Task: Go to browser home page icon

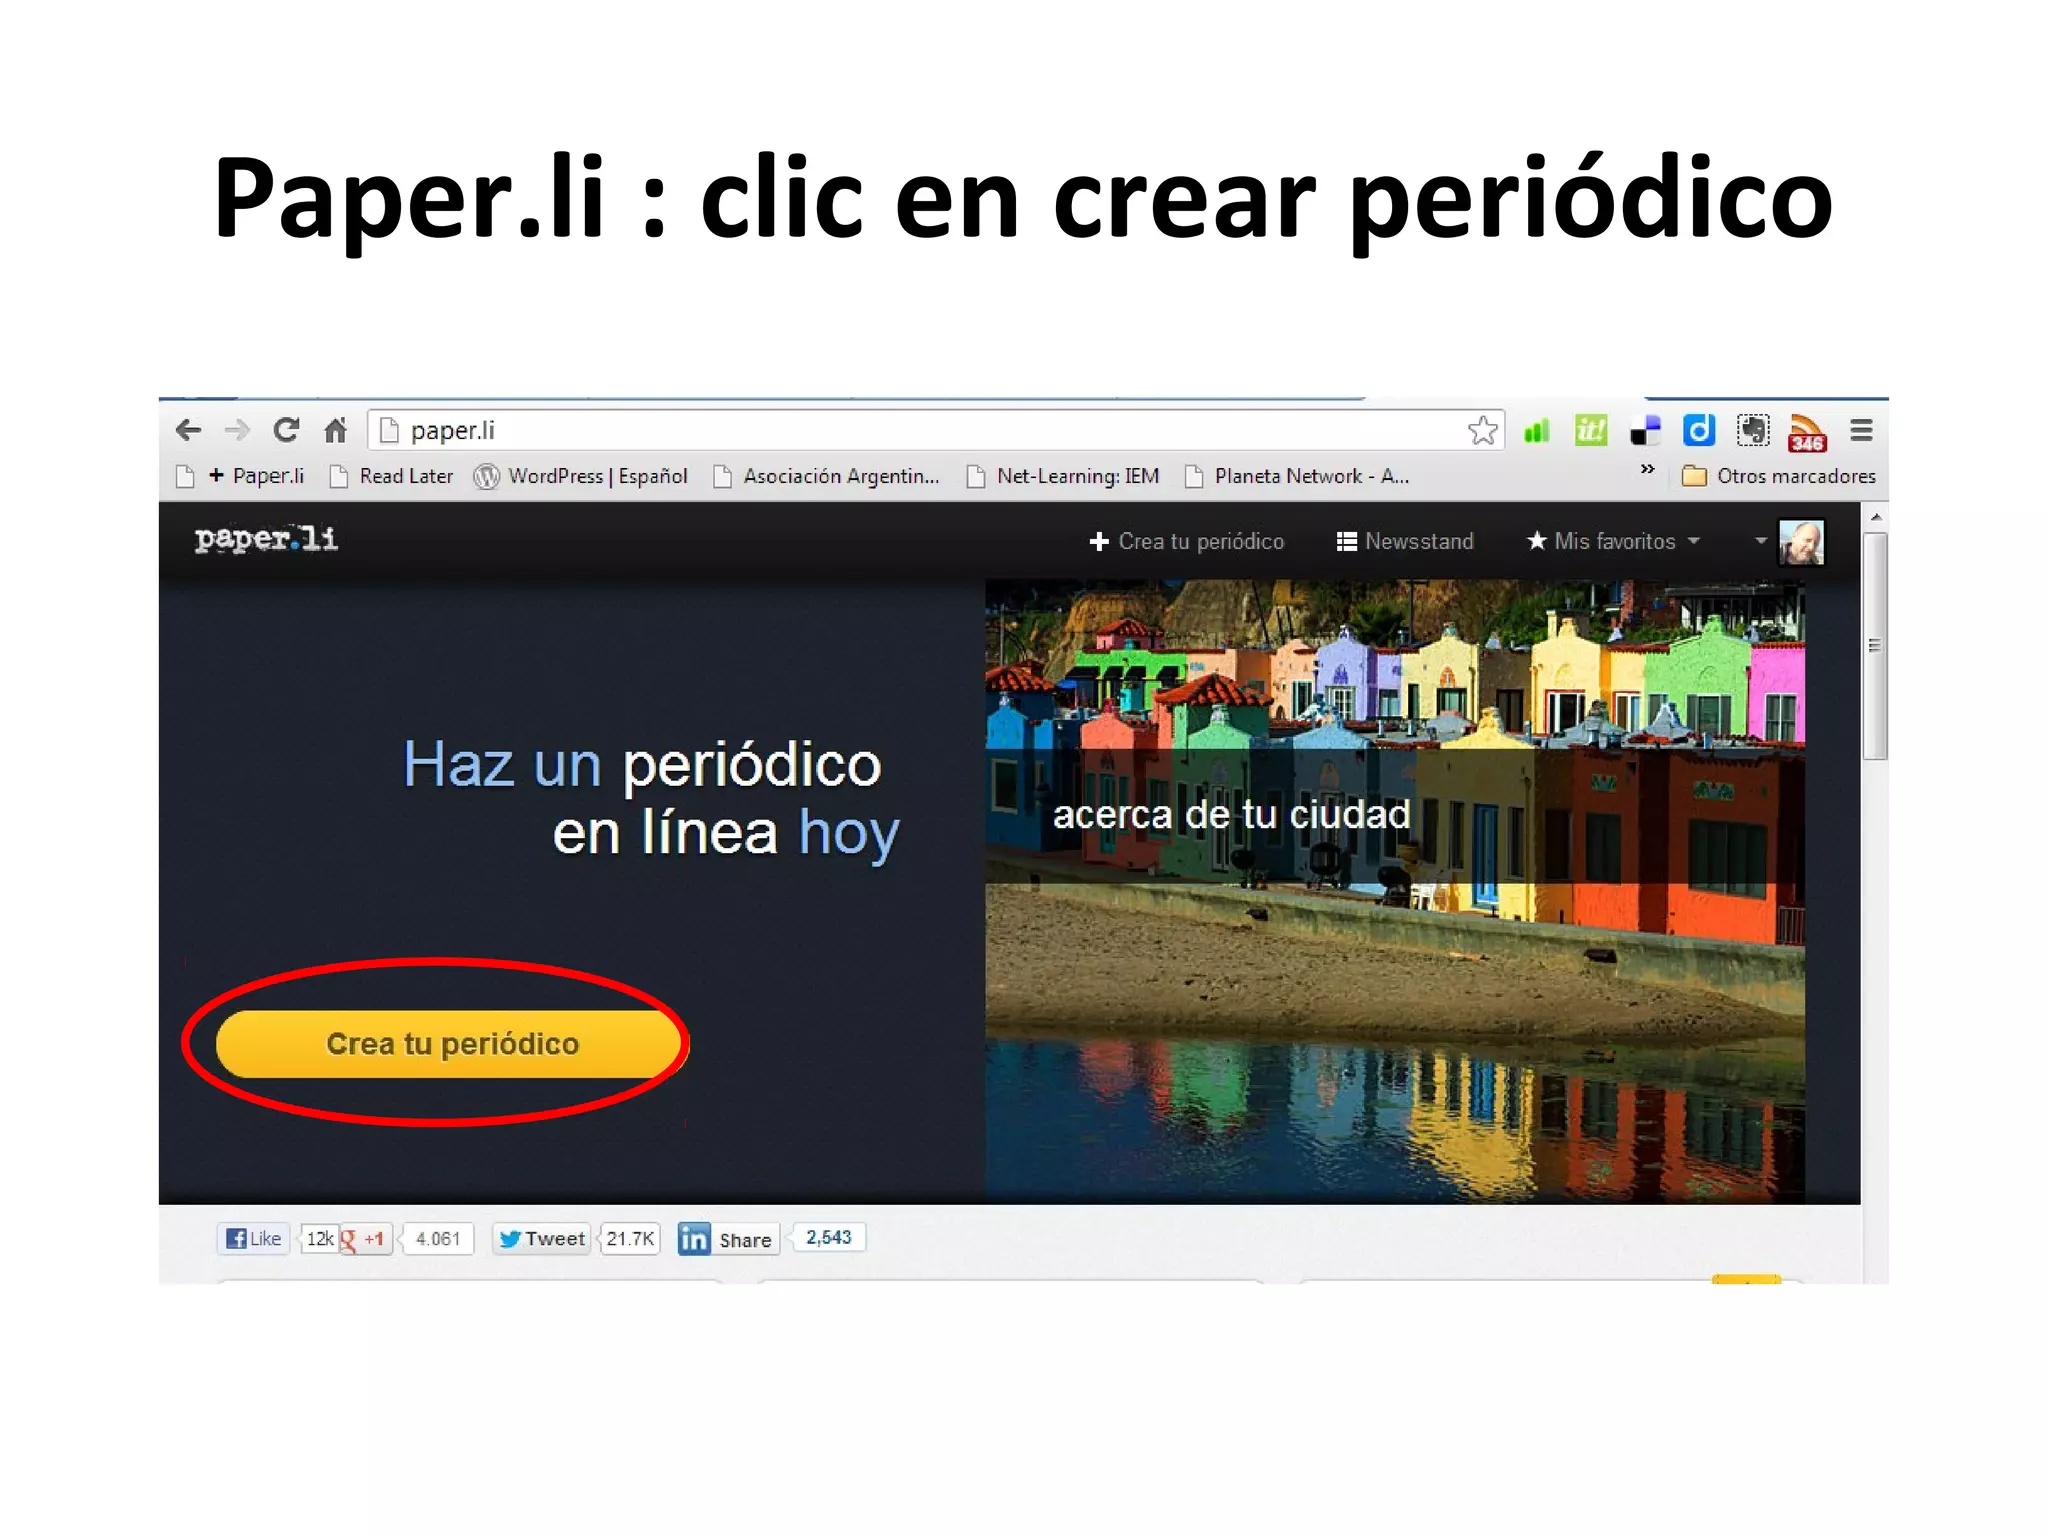Action: (x=335, y=431)
